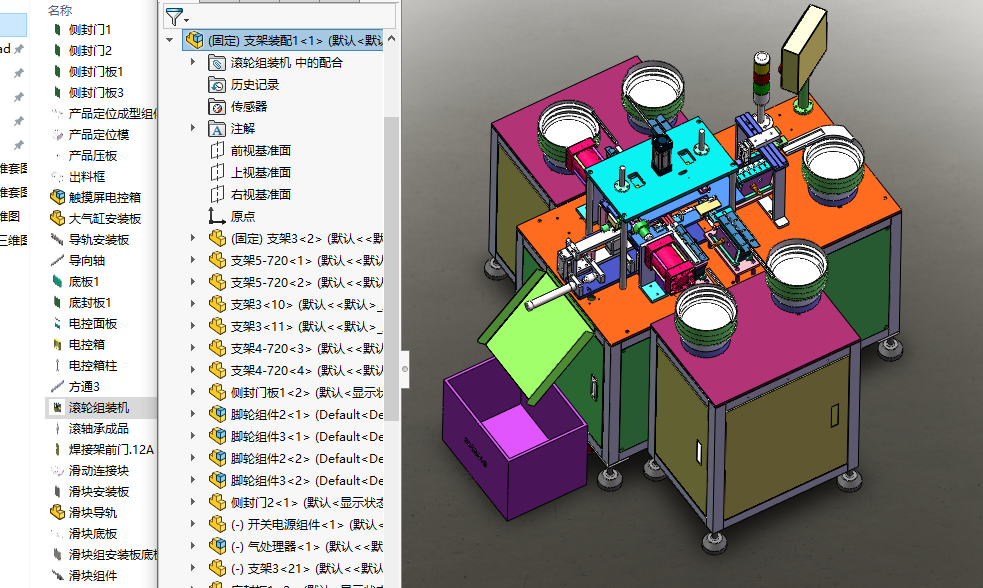Click the 底板1 part file icon
Viewport: 983px width, 588px height.
pyautogui.click(x=57, y=281)
